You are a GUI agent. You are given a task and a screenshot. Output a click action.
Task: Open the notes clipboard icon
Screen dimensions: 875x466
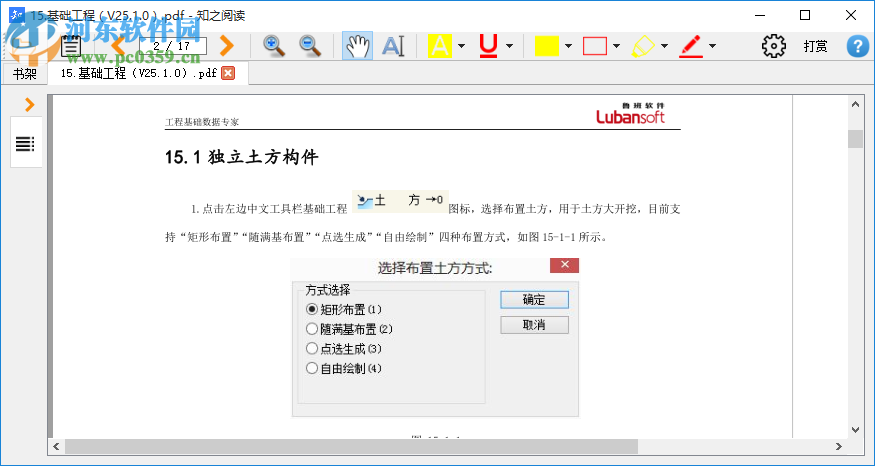(71, 46)
